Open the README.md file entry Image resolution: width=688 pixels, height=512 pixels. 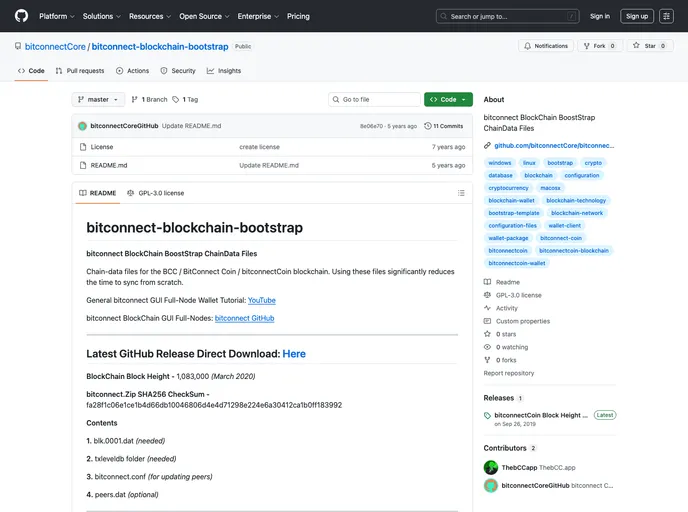(x=109, y=165)
